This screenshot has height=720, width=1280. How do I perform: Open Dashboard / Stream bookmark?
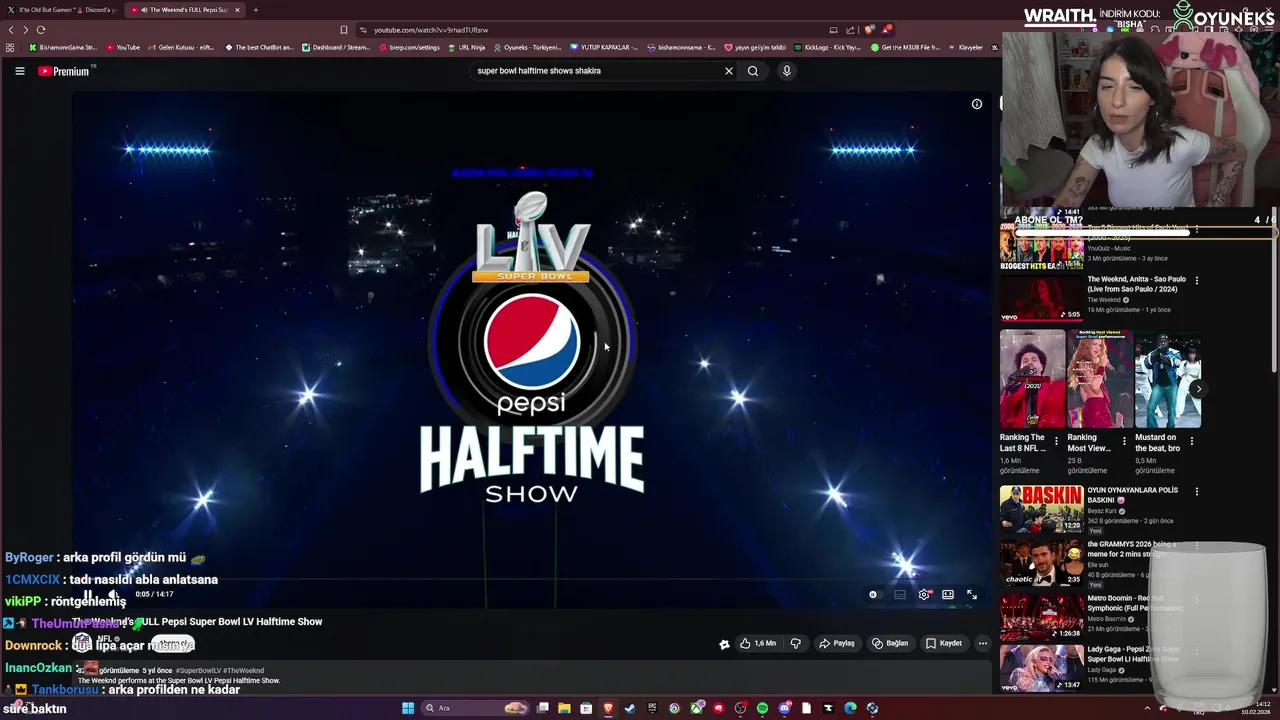337,47
